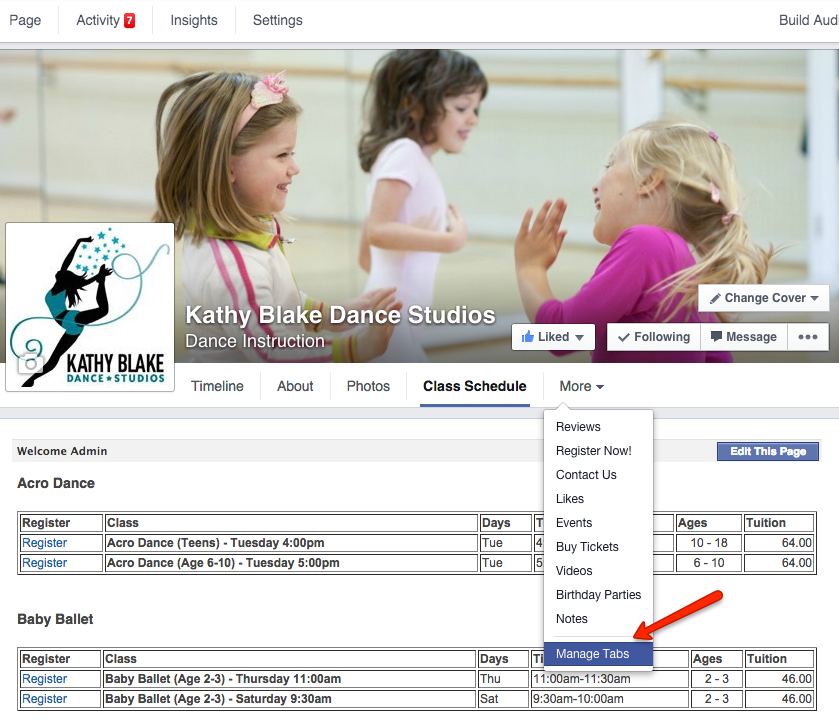Click the Message button
This screenshot has height=720, width=839.
pyautogui.click(x=744, y=337)
